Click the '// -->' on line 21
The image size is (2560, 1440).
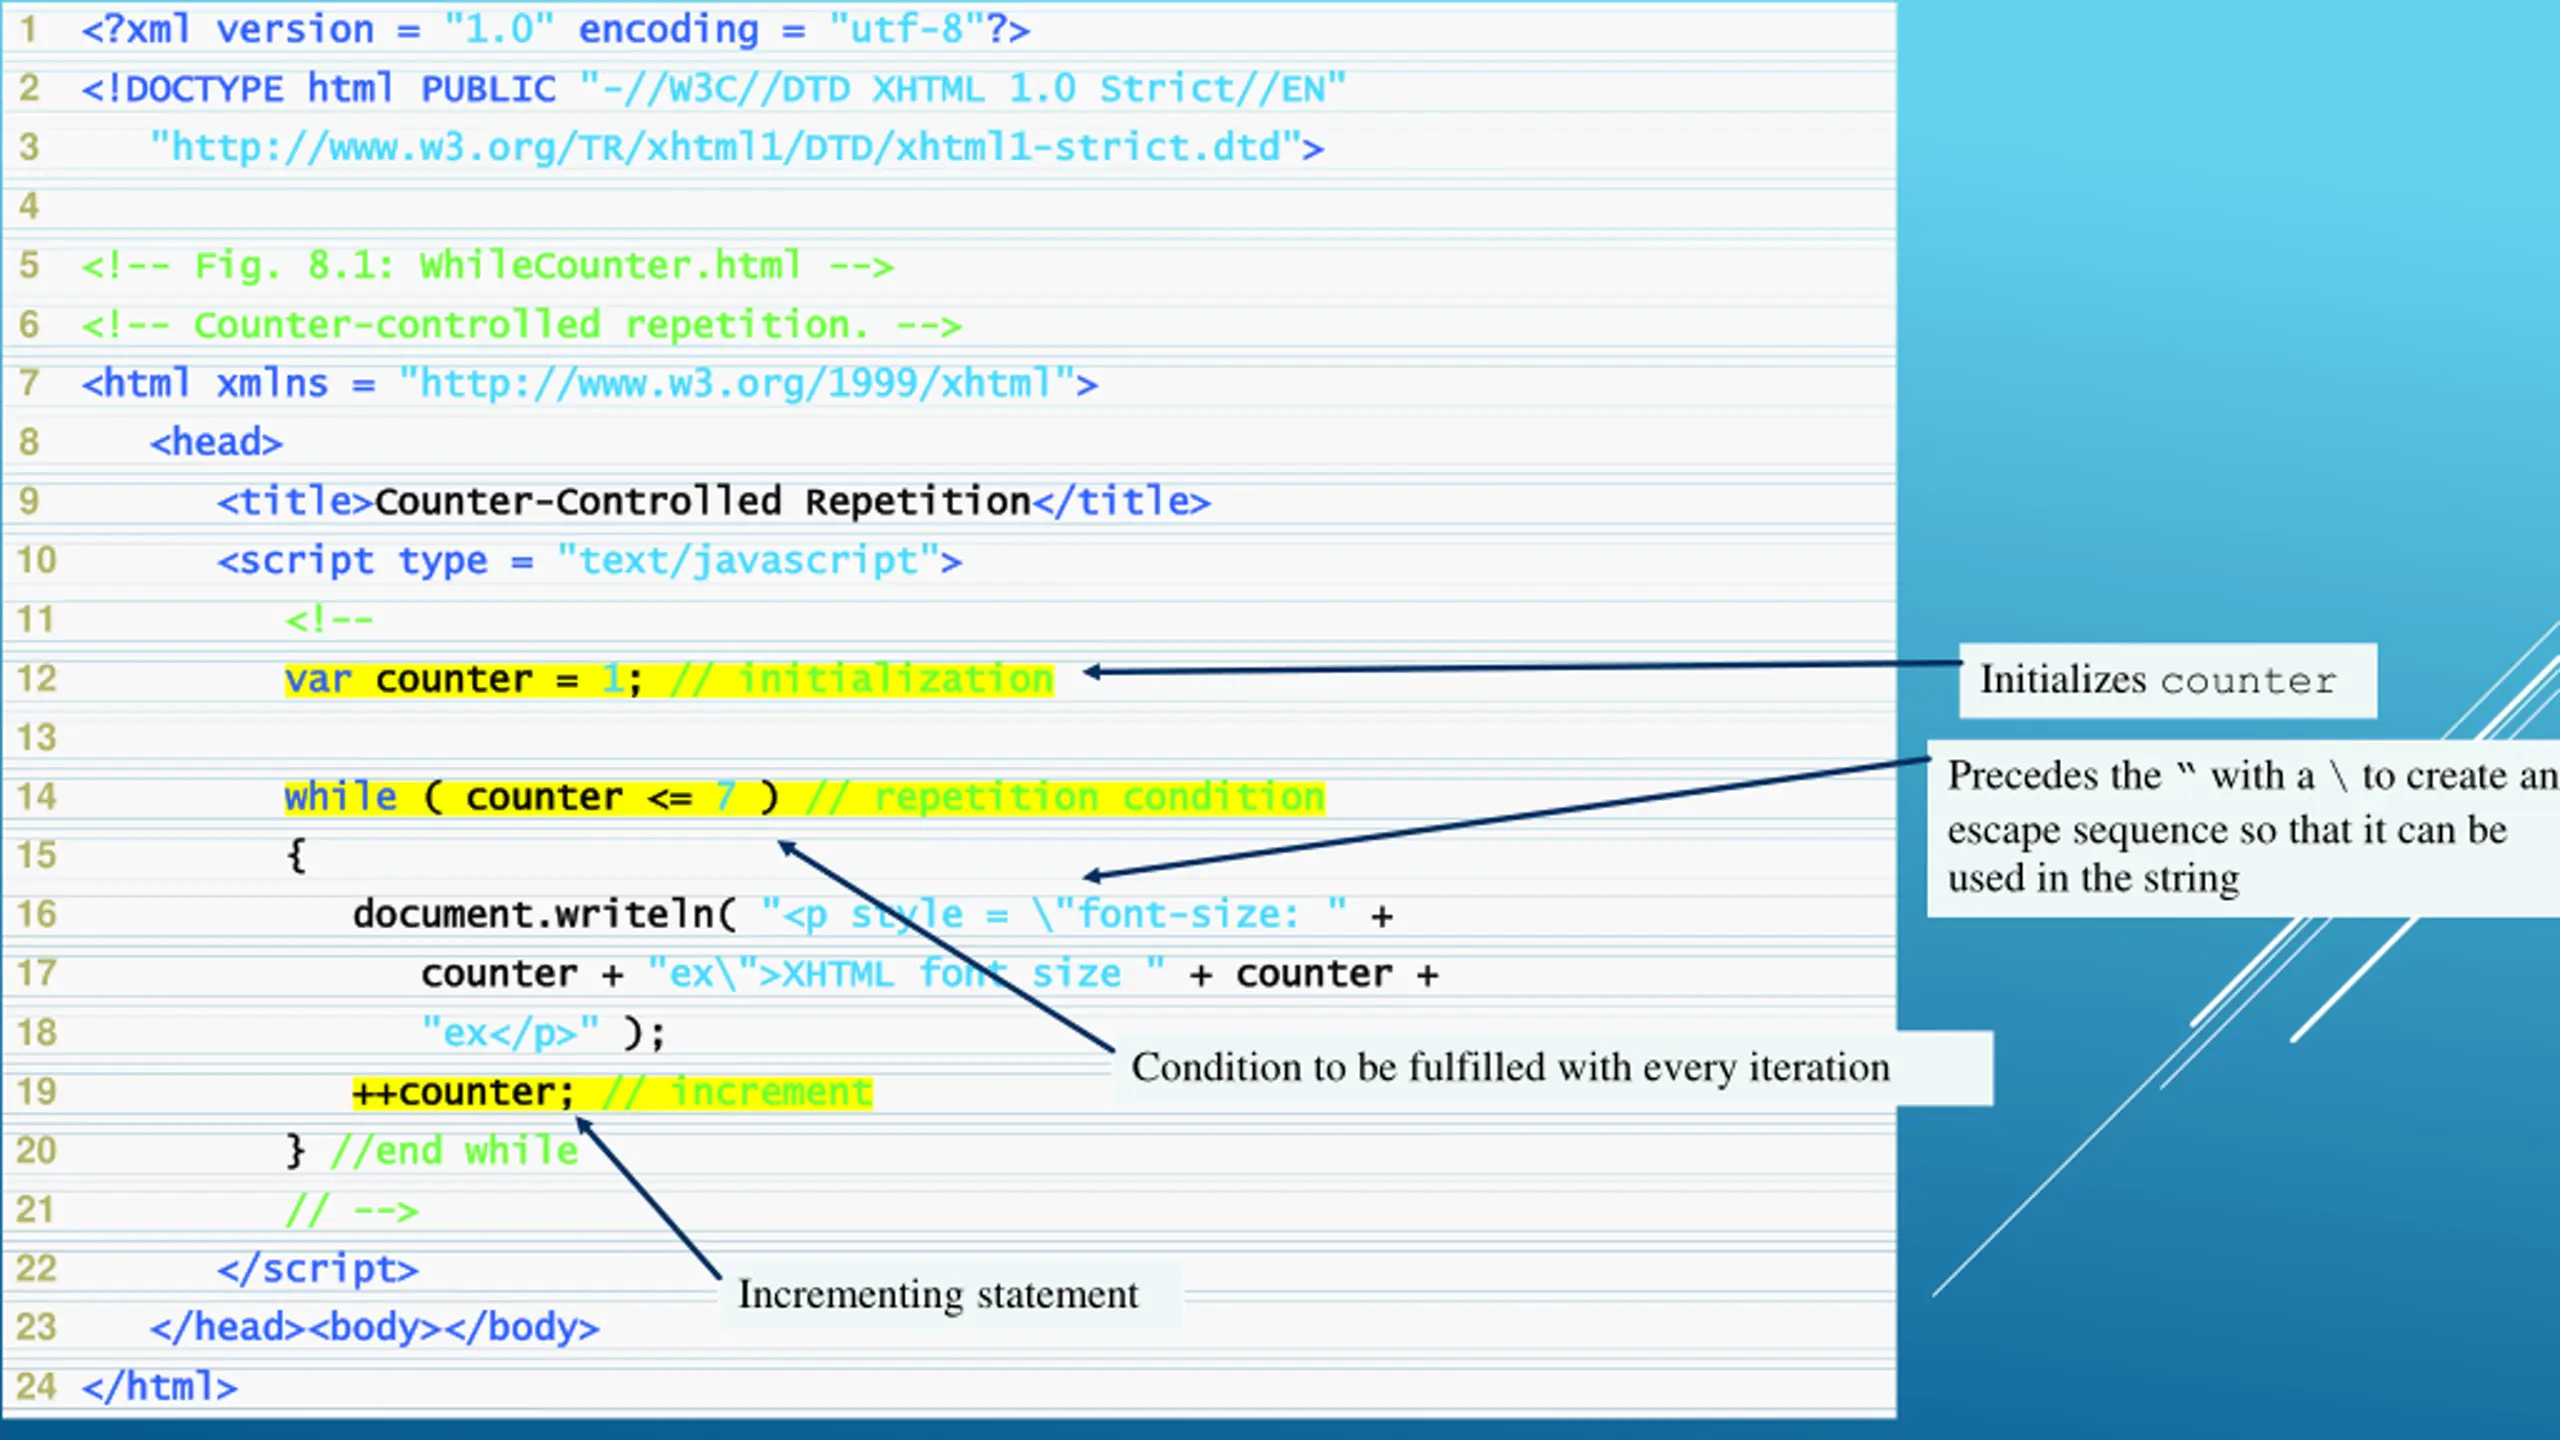coord(352,1211)
